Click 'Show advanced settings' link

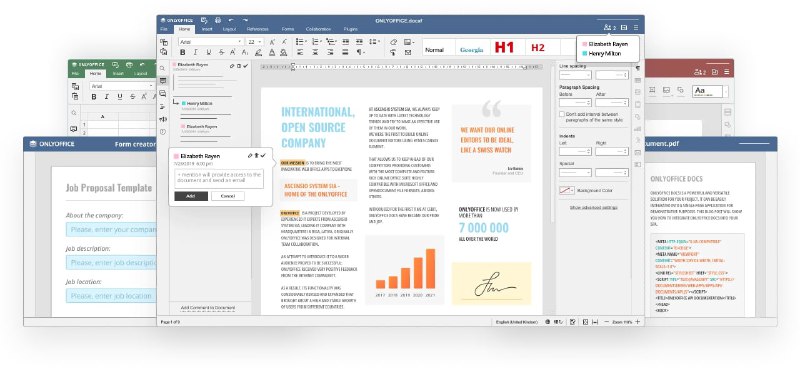click(593, 208)
